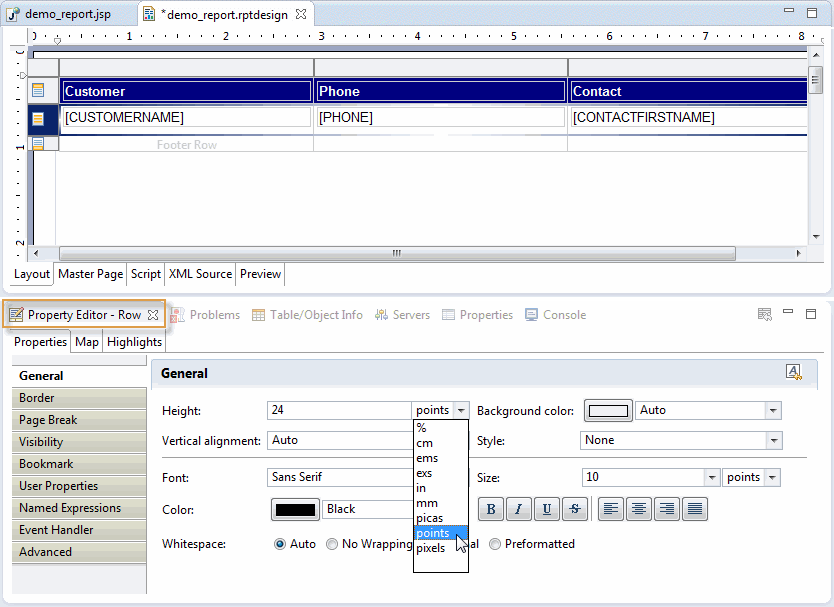
Task: Select the [PHONE] data cell
Action: pyautogui.click(x=440, y=117)
